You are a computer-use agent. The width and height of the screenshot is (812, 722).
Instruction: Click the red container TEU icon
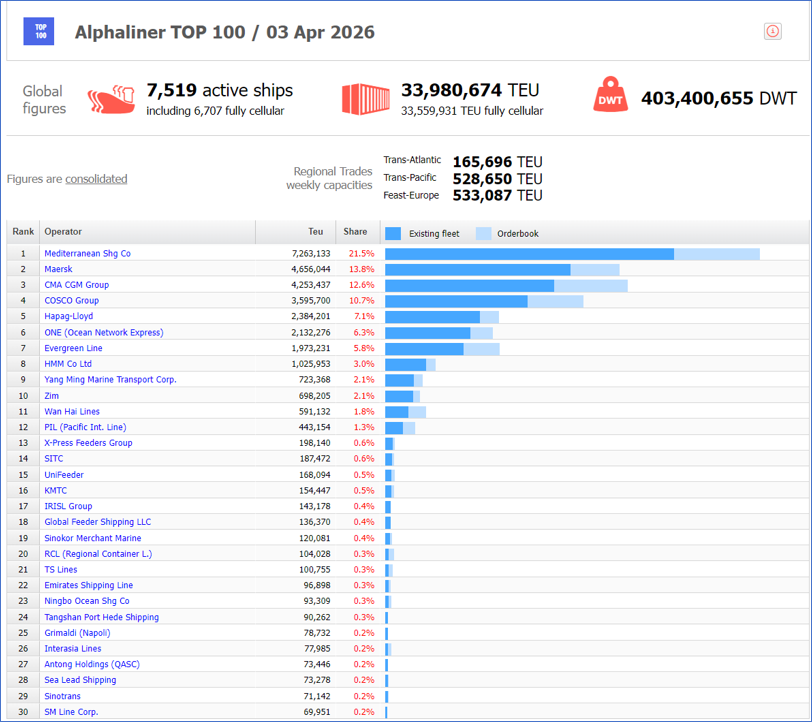[x=365, y=99]
